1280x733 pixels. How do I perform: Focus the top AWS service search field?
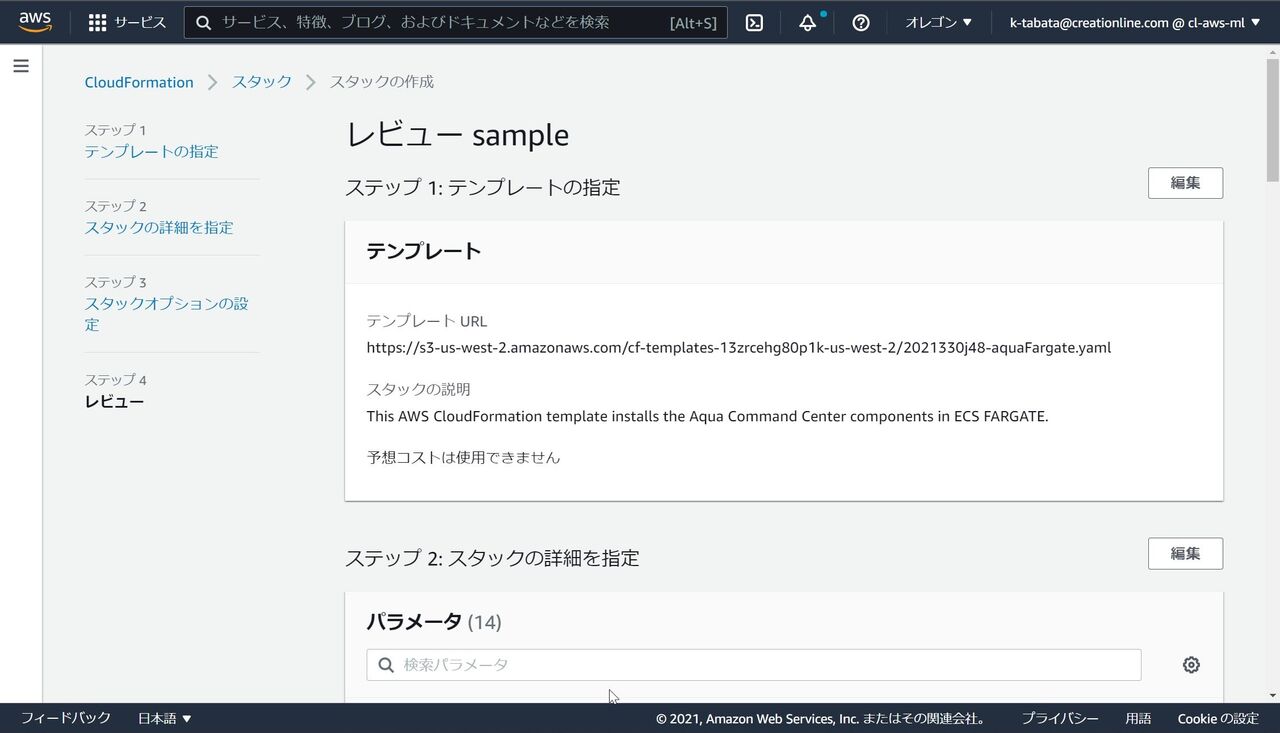(456, 22)
